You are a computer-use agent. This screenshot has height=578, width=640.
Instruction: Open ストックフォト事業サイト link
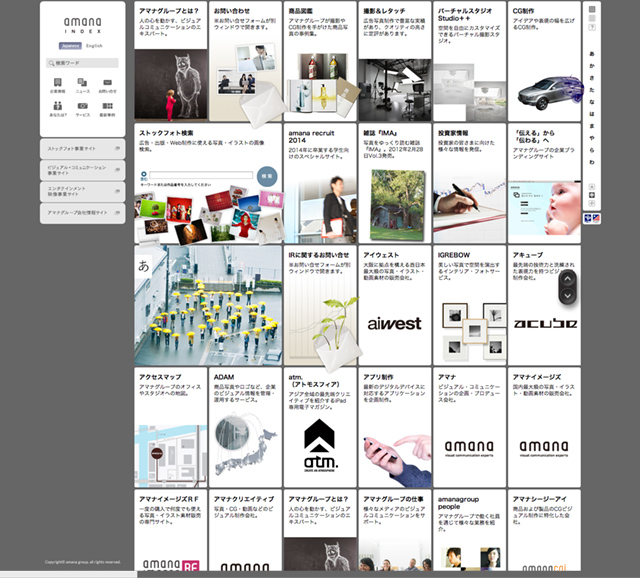pos(82,149)
